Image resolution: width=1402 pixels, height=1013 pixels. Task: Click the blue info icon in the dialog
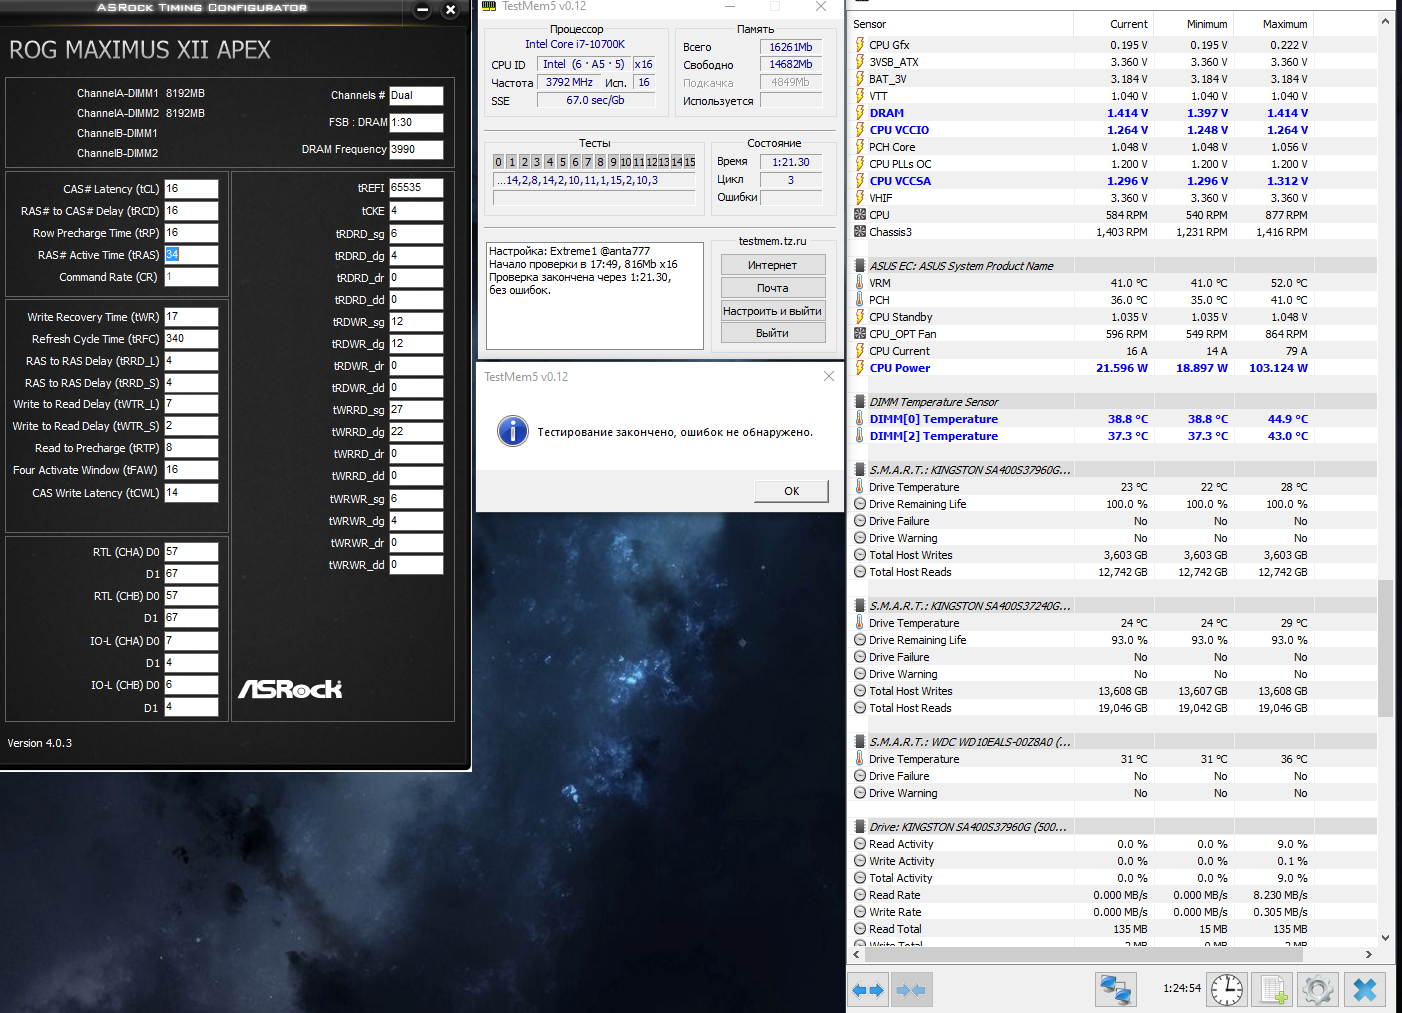[x=513, y=431]
